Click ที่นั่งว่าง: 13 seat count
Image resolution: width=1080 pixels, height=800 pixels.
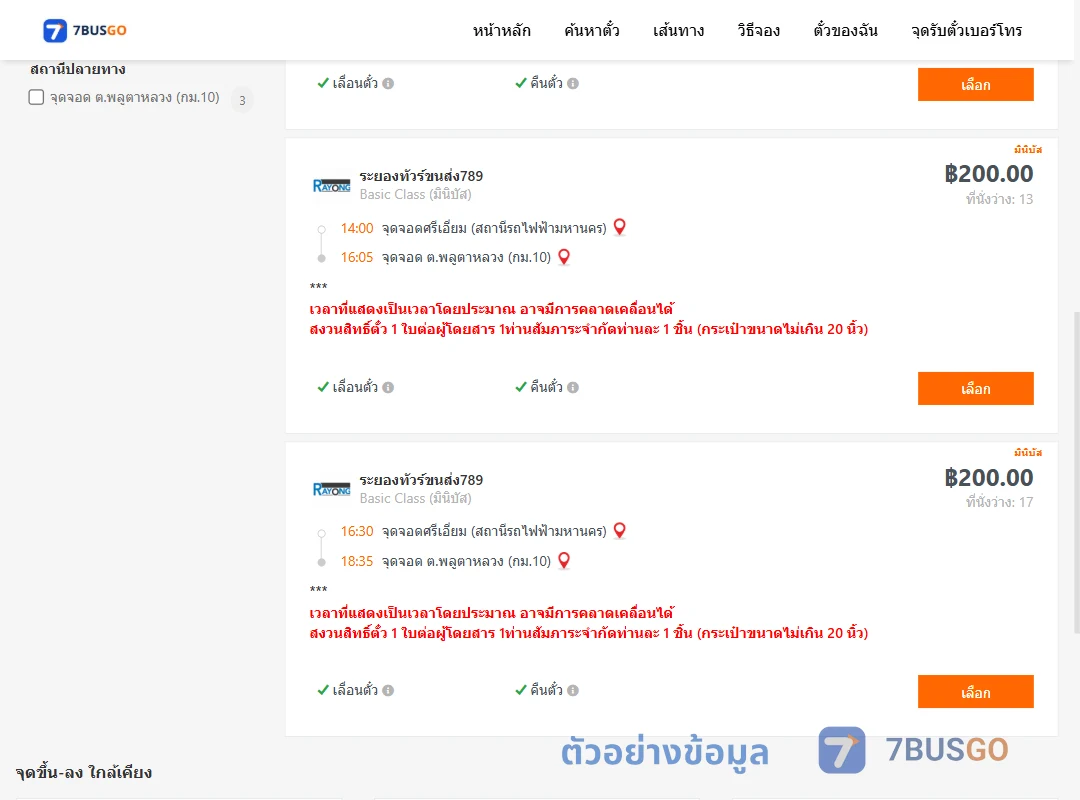tap(999, 199)
